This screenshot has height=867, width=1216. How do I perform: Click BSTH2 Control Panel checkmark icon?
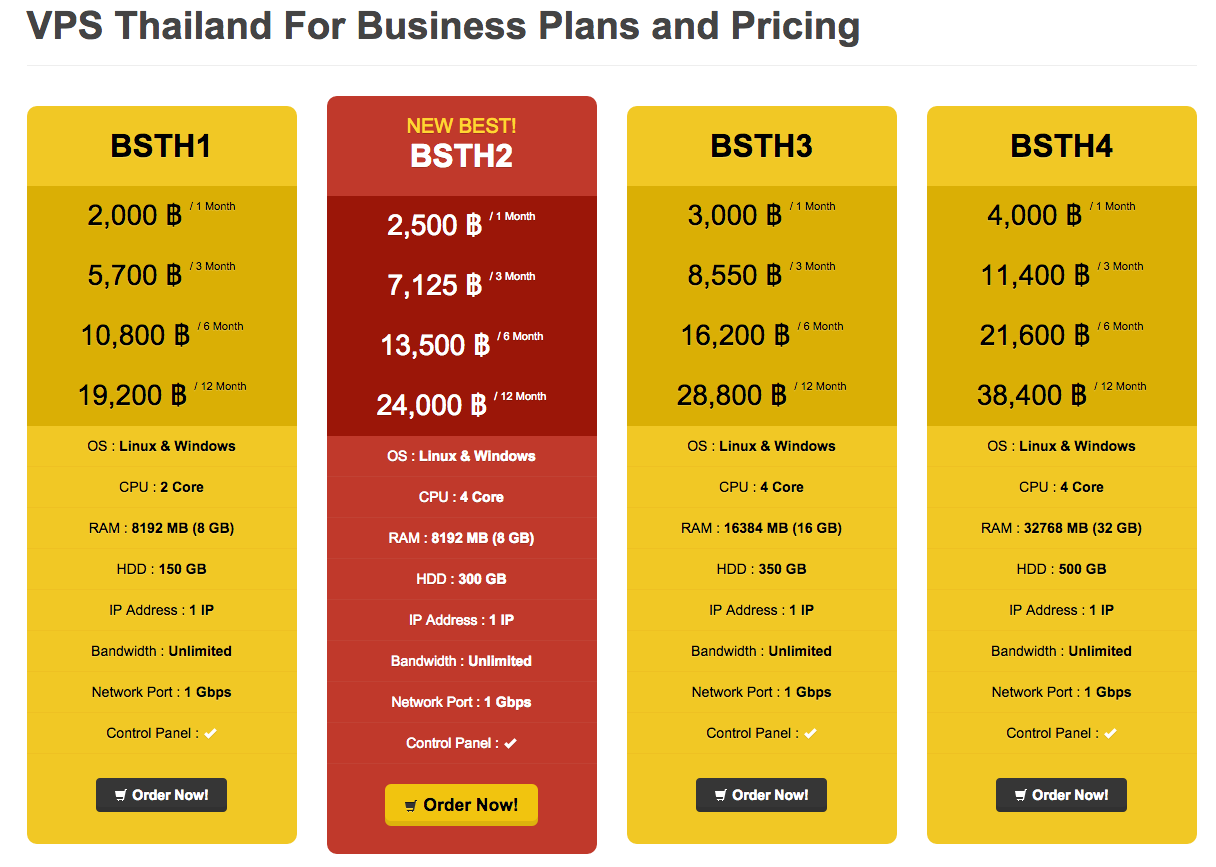pyautogui.click(x=511, y=744)
